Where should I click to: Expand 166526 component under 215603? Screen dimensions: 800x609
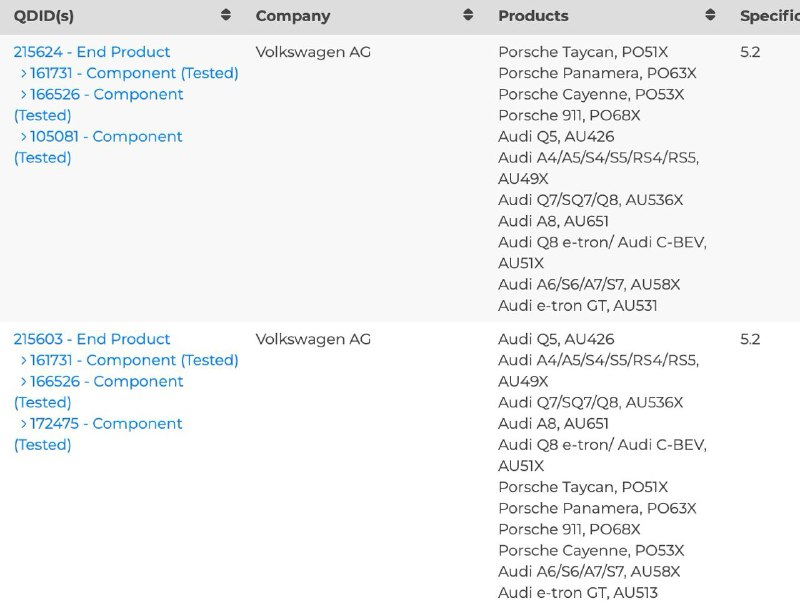tap(23, 382)
